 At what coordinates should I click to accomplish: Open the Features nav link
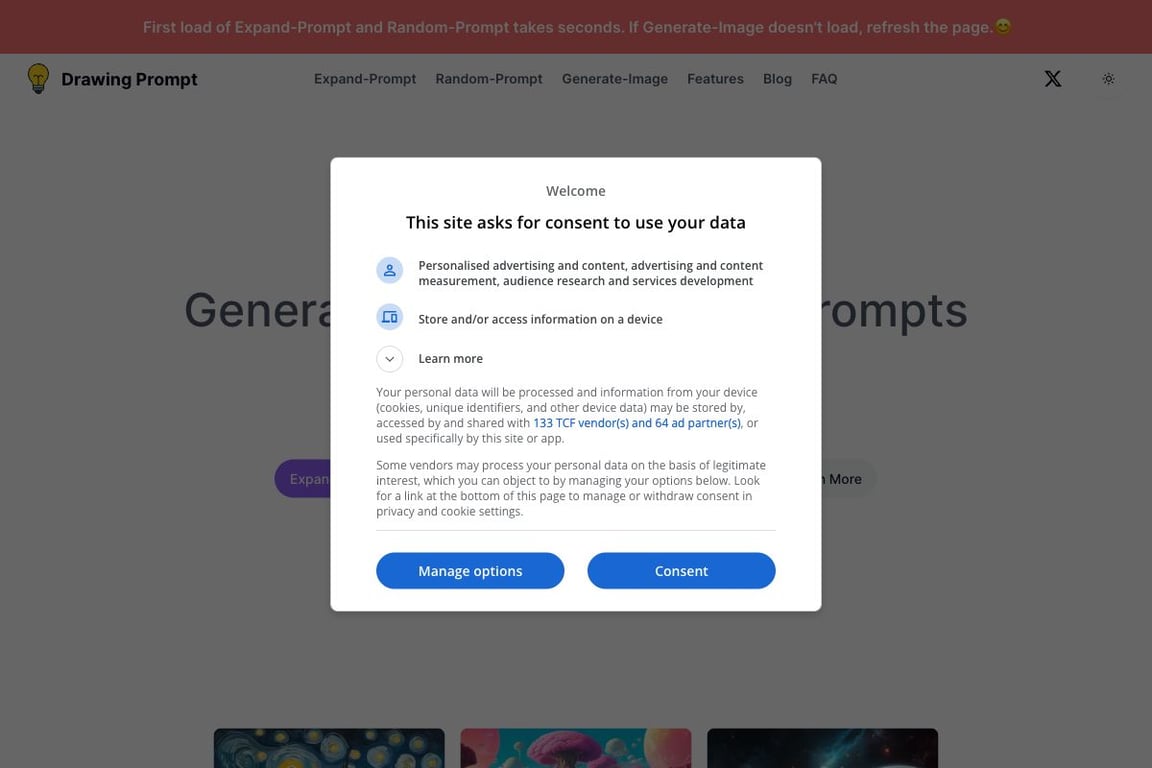click(x=715, y=79)
